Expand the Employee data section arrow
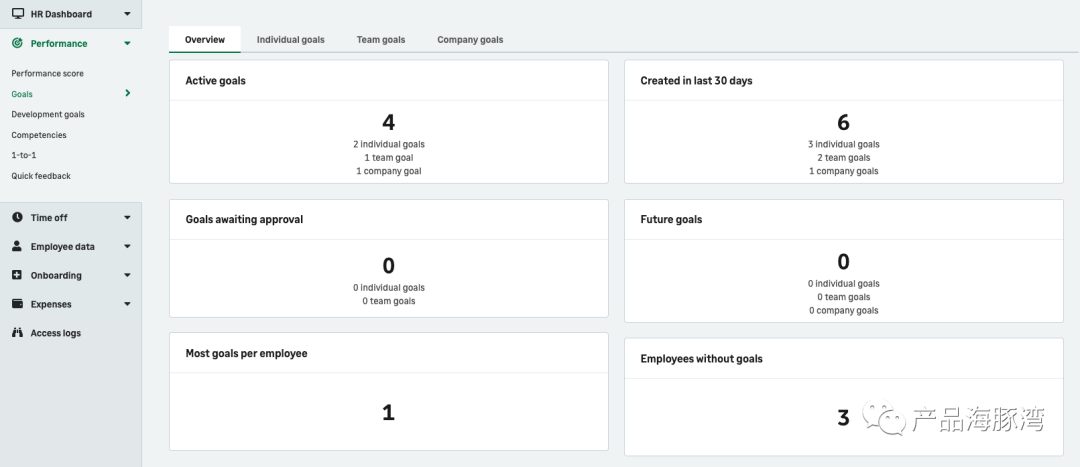 pos(127,246)
